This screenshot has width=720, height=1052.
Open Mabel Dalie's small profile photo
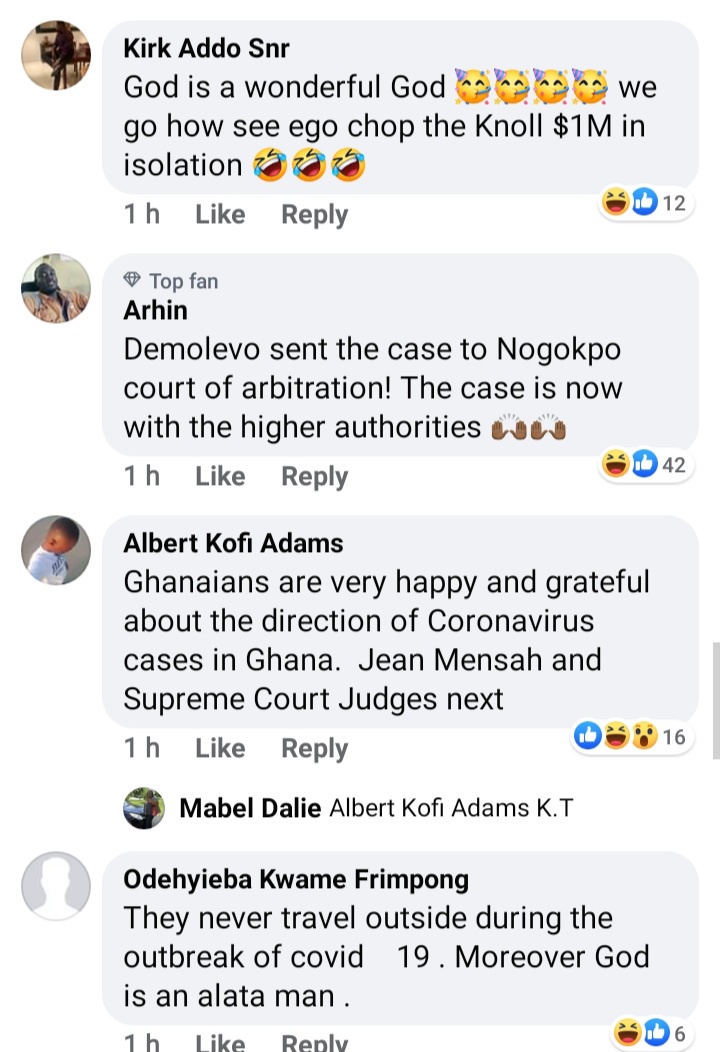tap(144, 808)
